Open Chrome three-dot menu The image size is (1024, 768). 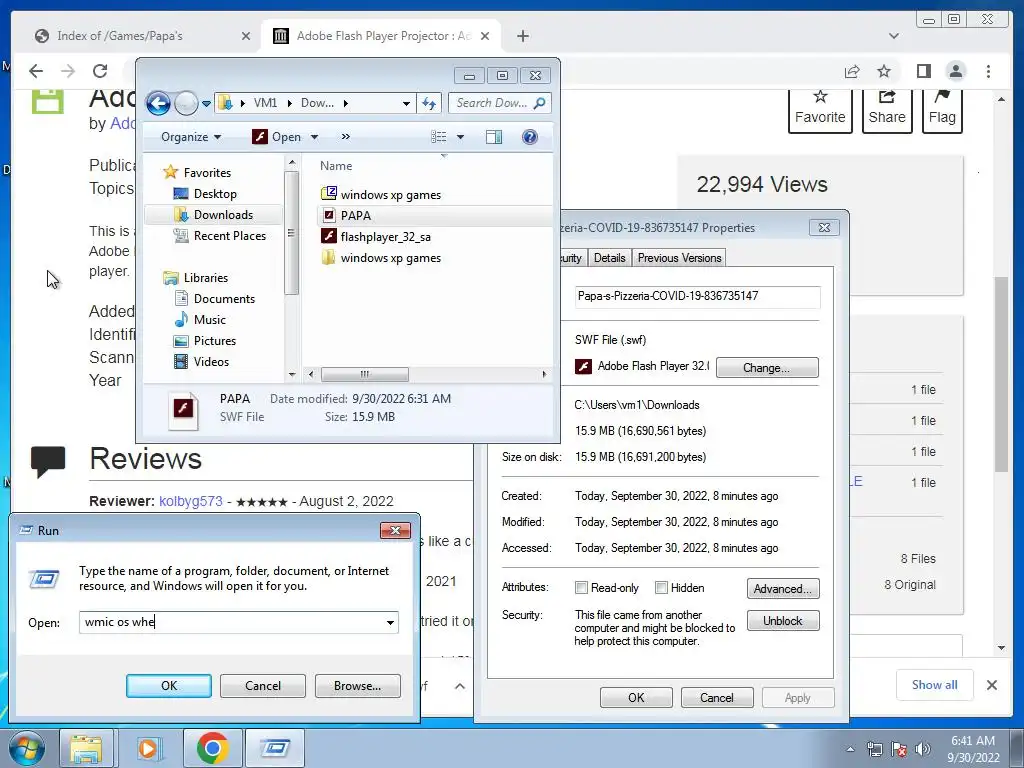click(988, 71)
